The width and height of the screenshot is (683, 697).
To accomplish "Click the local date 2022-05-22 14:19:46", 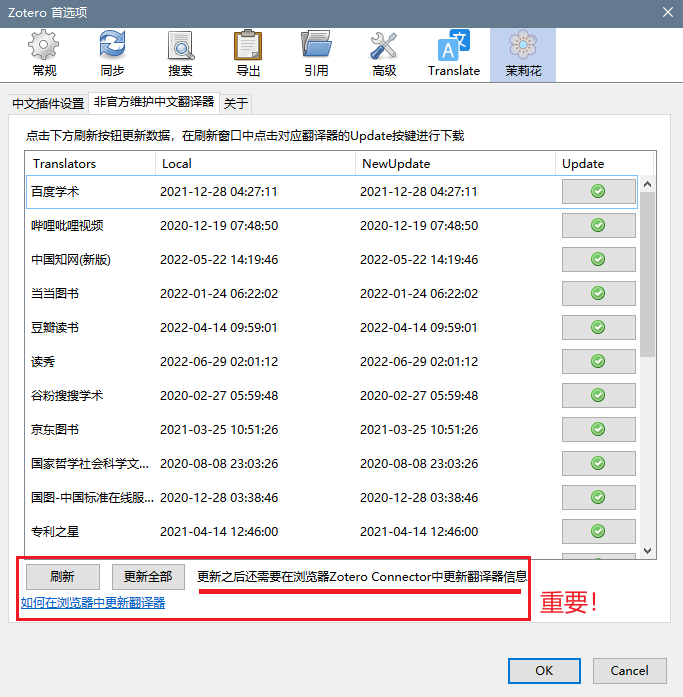I will [x=219, y=260].
